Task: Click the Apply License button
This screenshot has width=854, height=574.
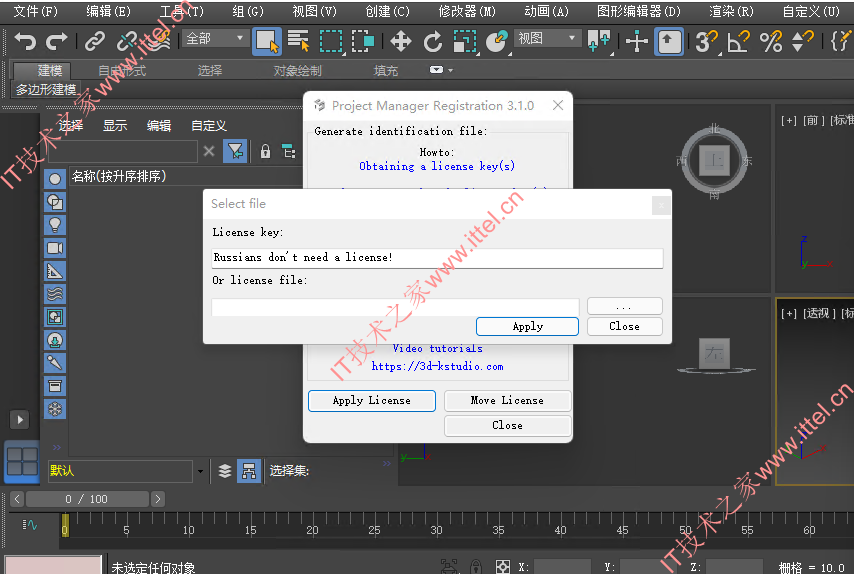Action: point(371,401)
